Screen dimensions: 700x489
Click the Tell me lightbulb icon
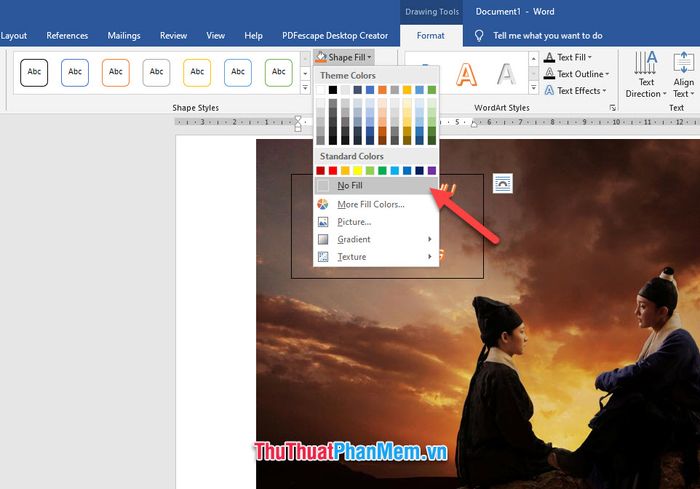[x=479, y=36]
